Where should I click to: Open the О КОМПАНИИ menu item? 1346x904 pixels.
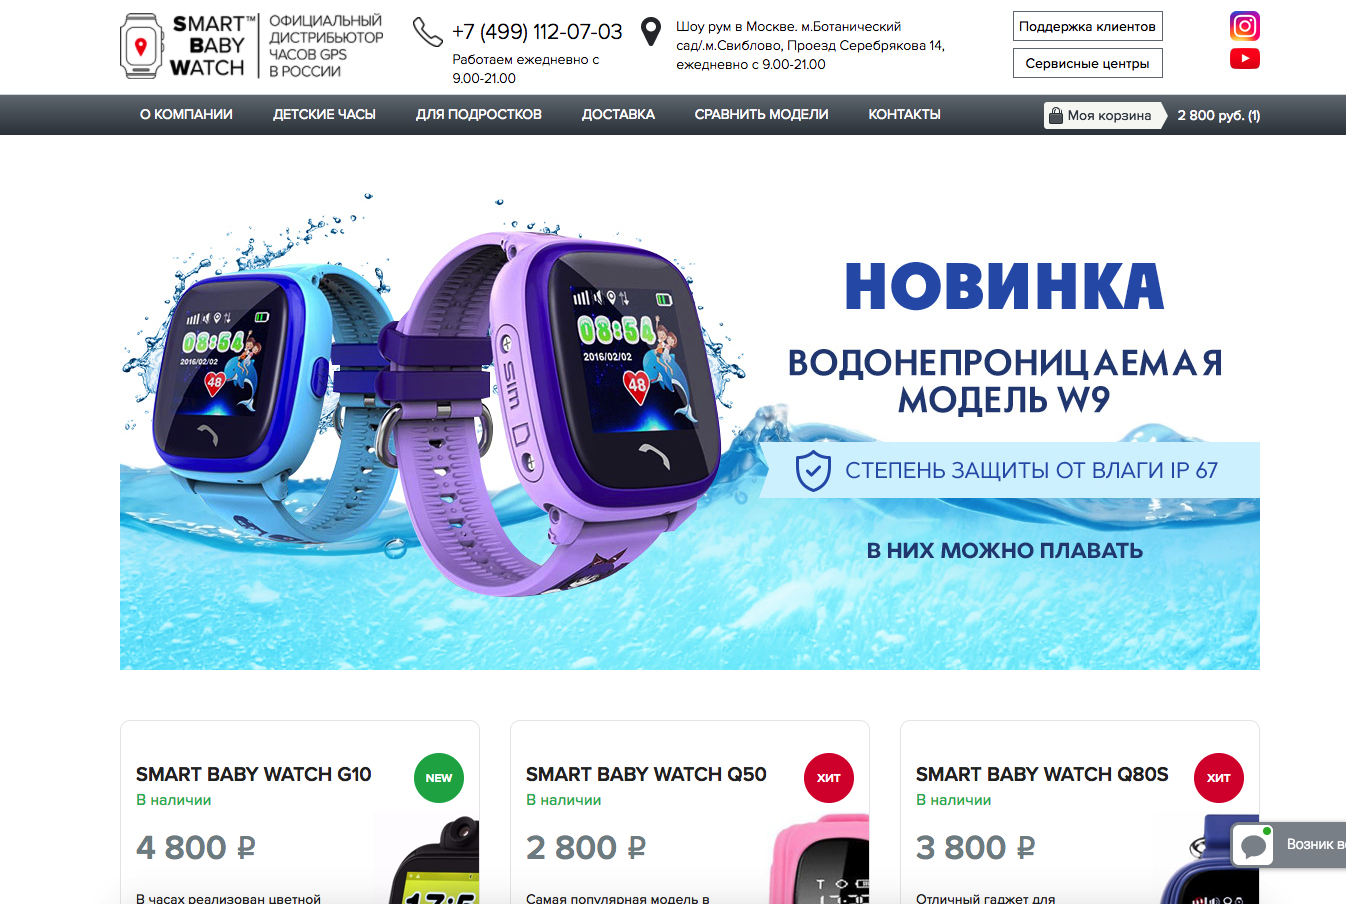pyautogui.click(x=186, y=115)
